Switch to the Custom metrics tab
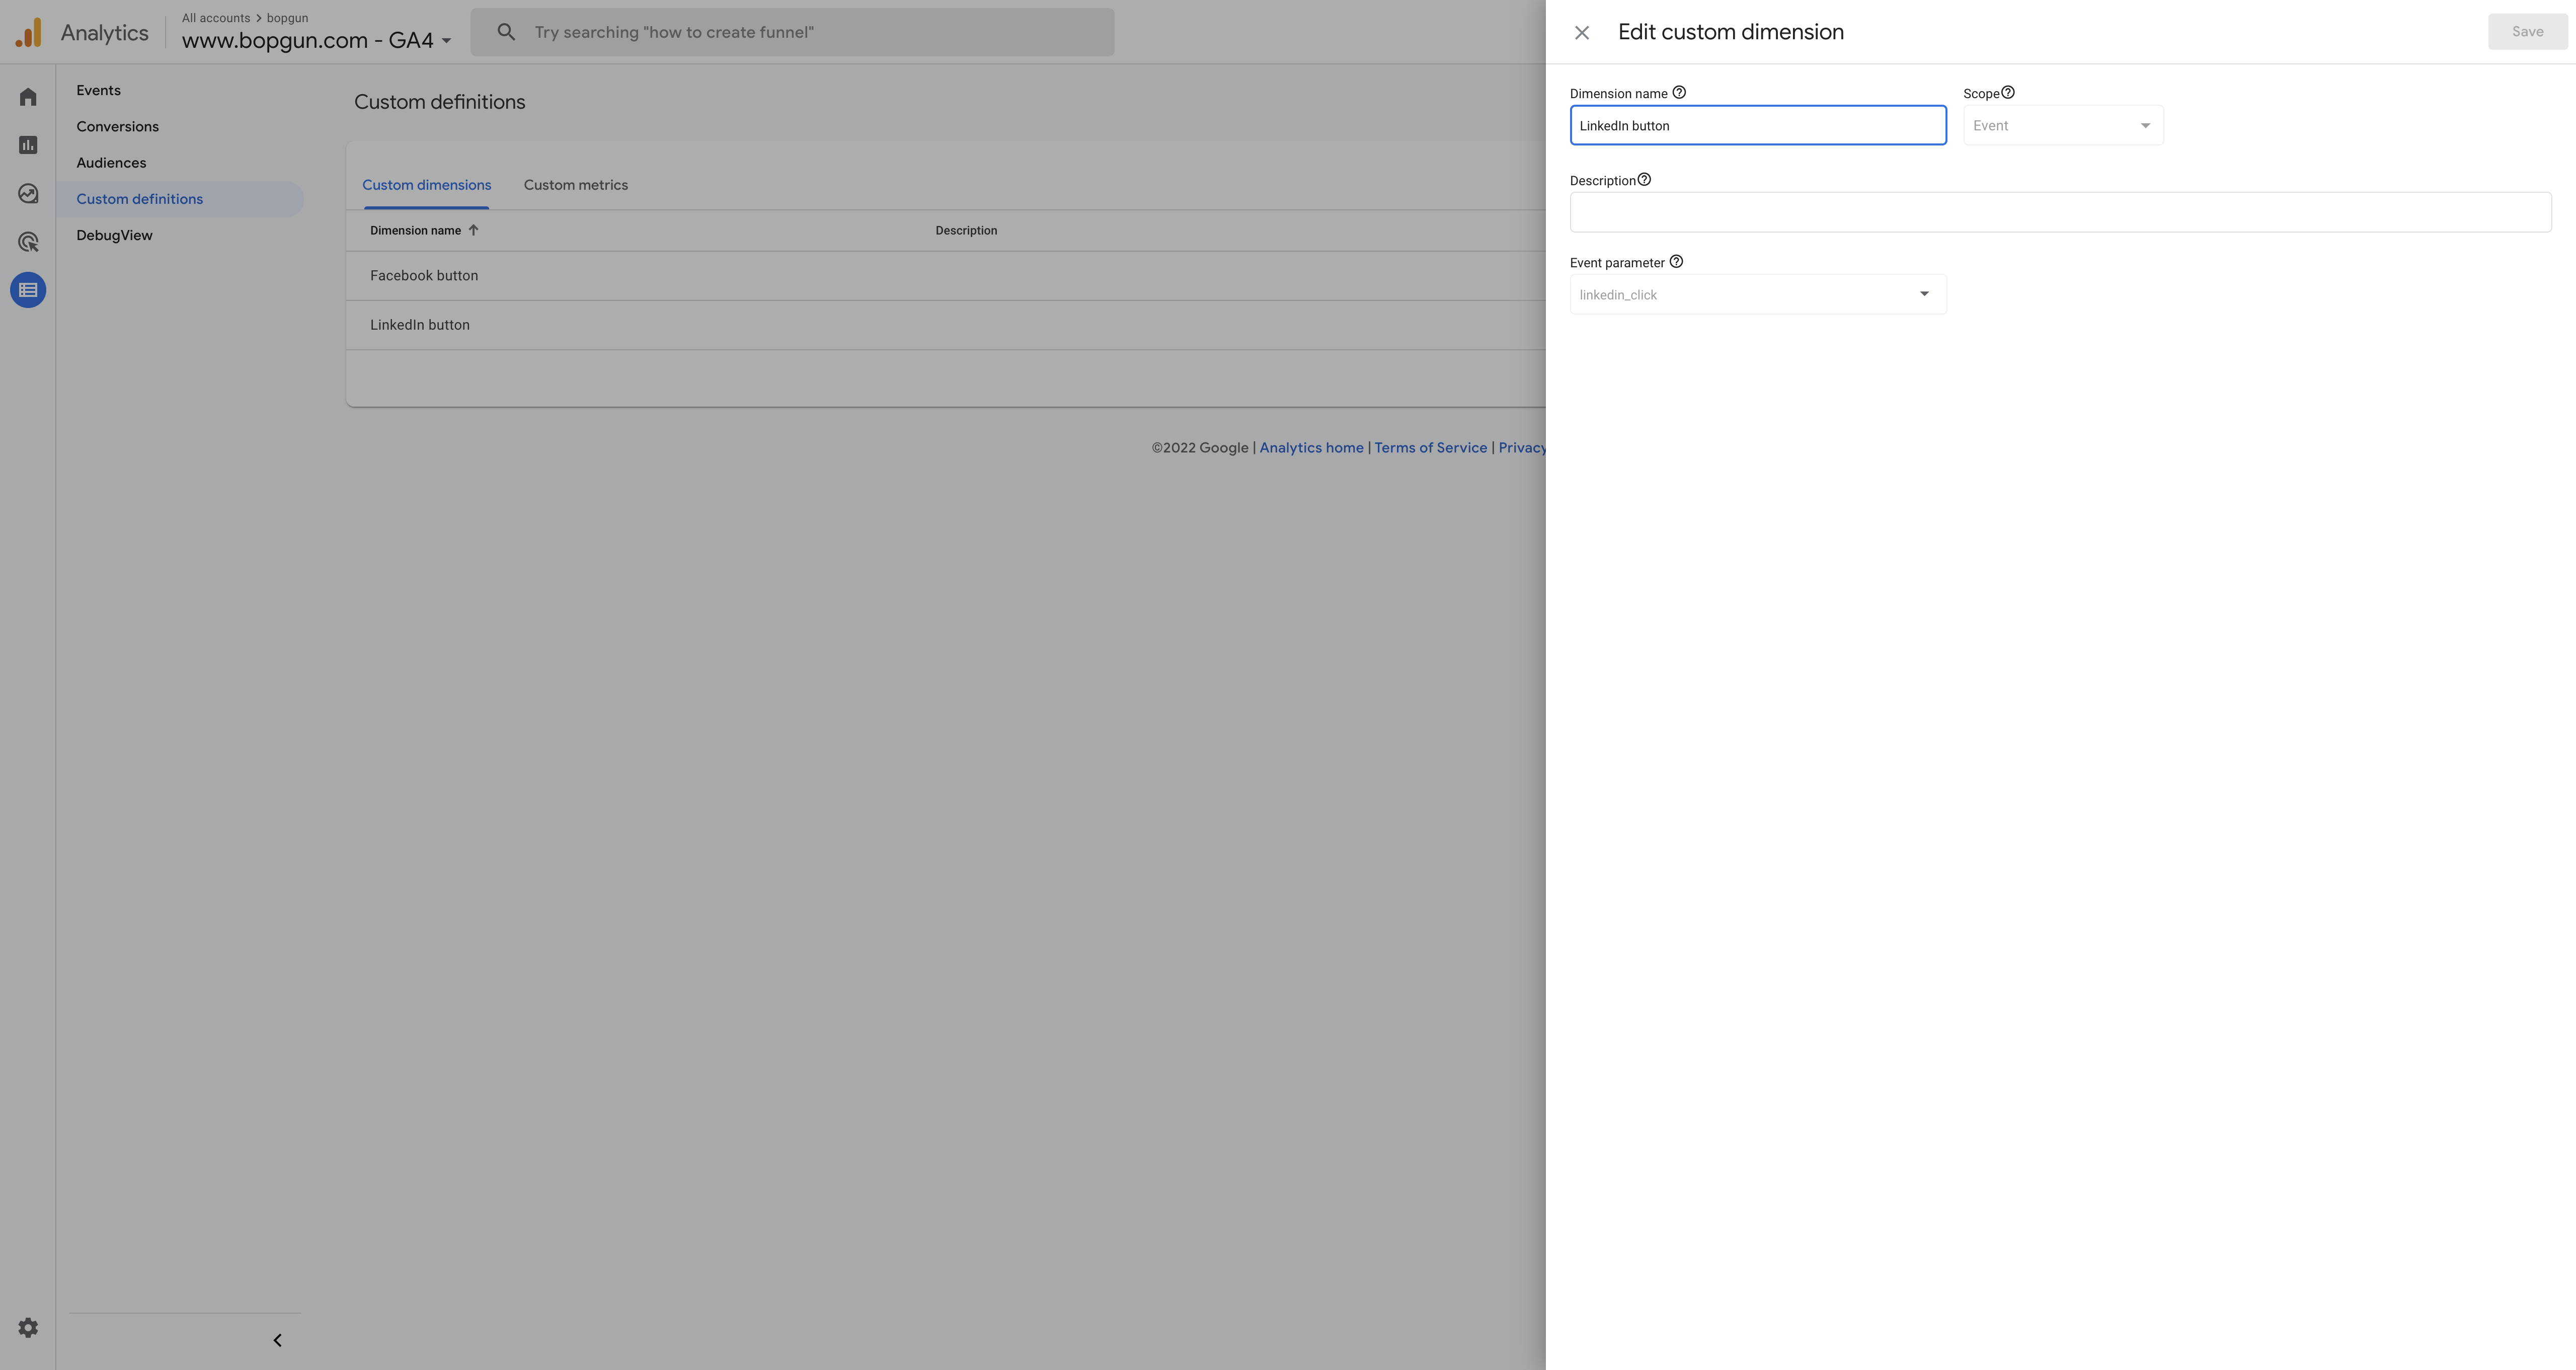 point(576,185)
